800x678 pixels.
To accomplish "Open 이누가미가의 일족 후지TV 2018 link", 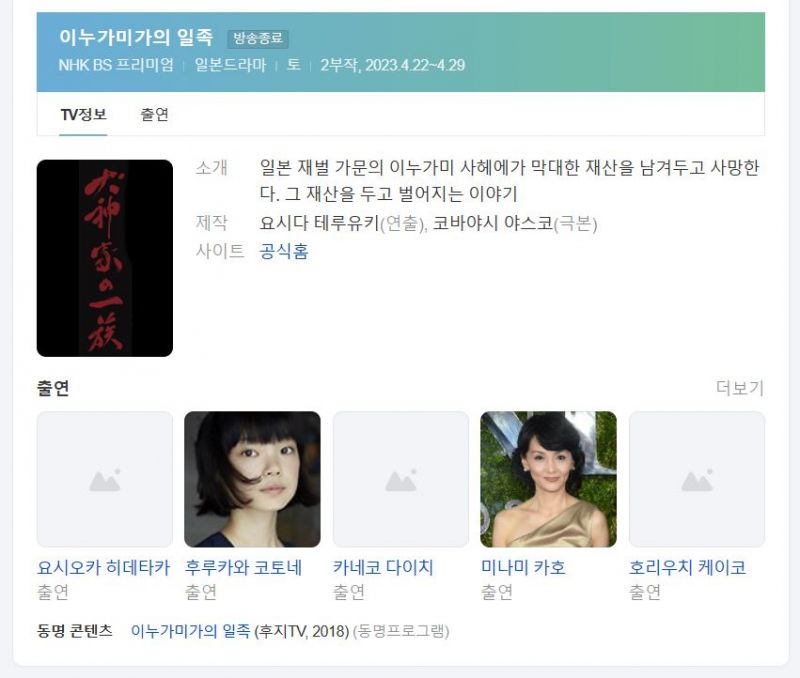I will tap(190, 631).
